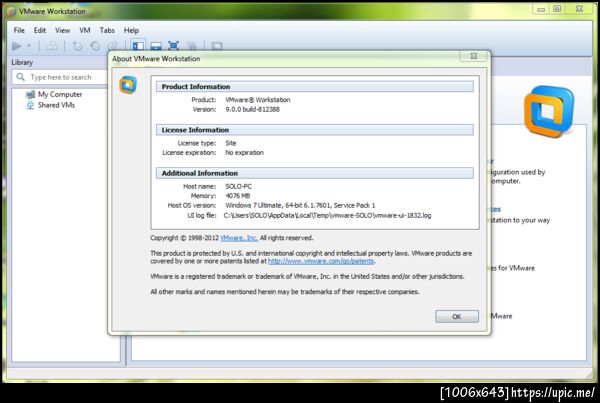This screenshot has width=600, height=403.
Task: Click the Product Information section header
Action: 315,86
